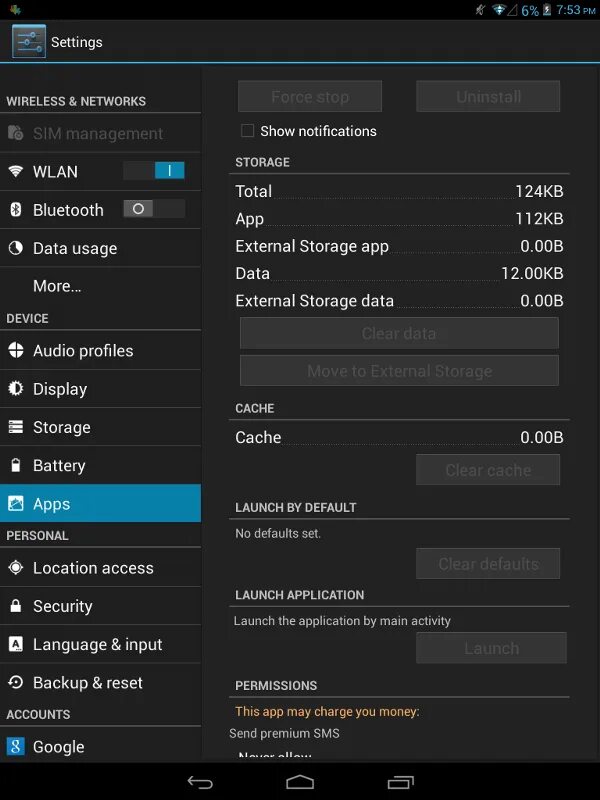Tap the Settings app icon in header
This screenshot has width=600, height=800.
[28, 42]
